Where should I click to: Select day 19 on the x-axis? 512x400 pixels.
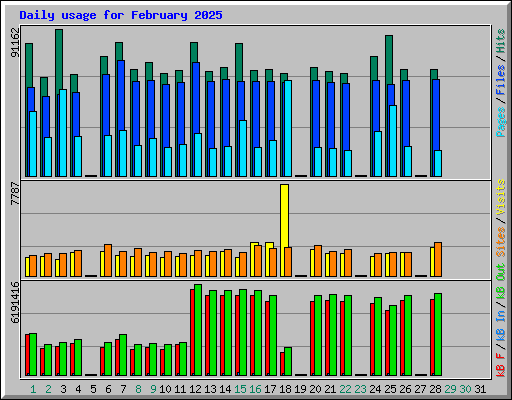(x=300, y=389)
